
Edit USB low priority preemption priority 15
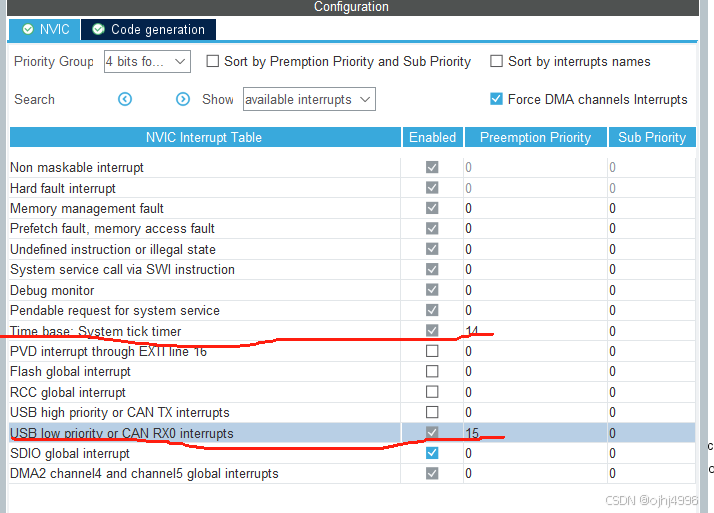coord(536,432)
